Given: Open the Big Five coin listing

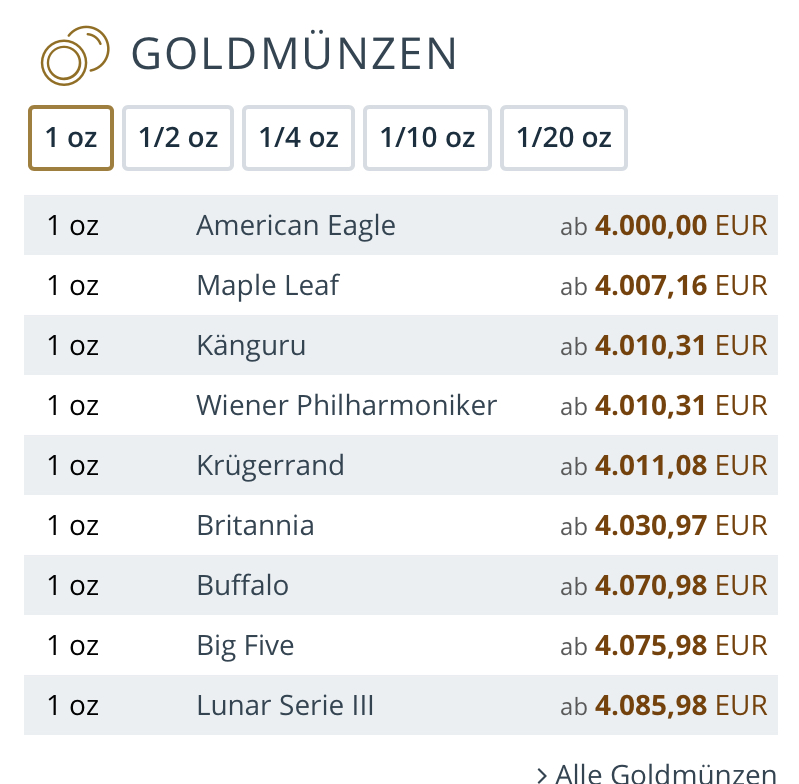Looking at the screenshot, I should pyautogui.click(x=245, y=646).
